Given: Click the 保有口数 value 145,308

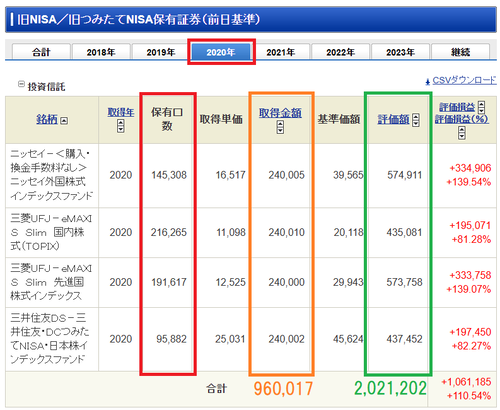Looking at the screenshot, I should 169,175.
